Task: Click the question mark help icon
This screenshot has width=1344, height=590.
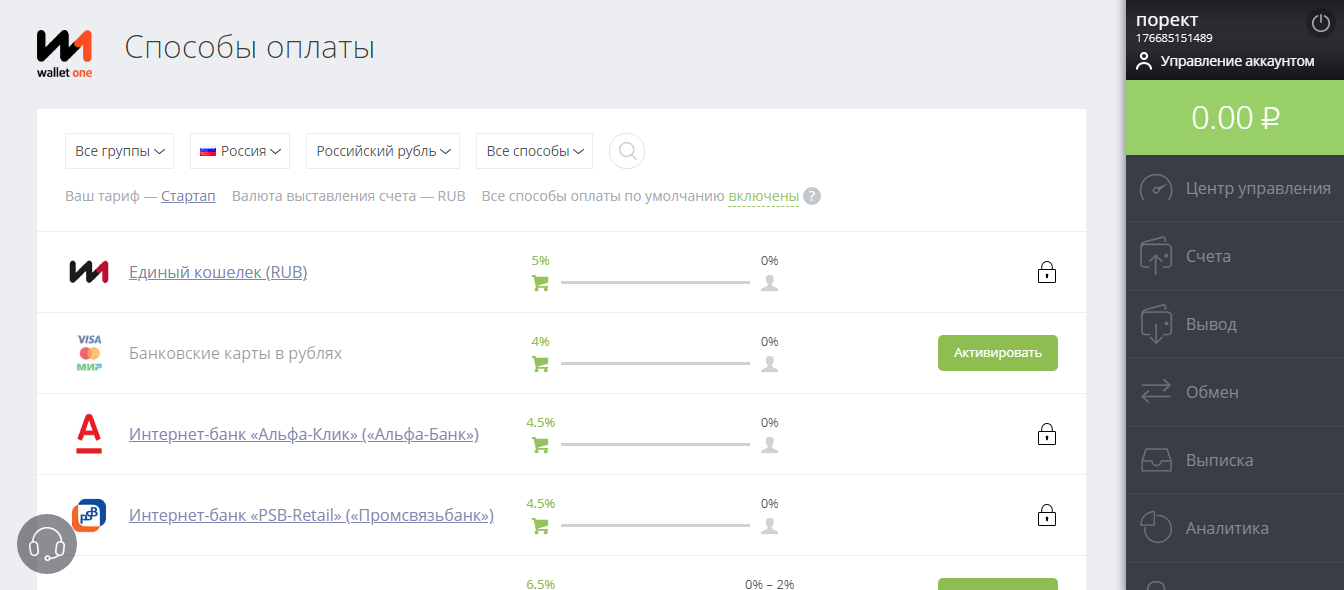Action: [x=812, y=196]
